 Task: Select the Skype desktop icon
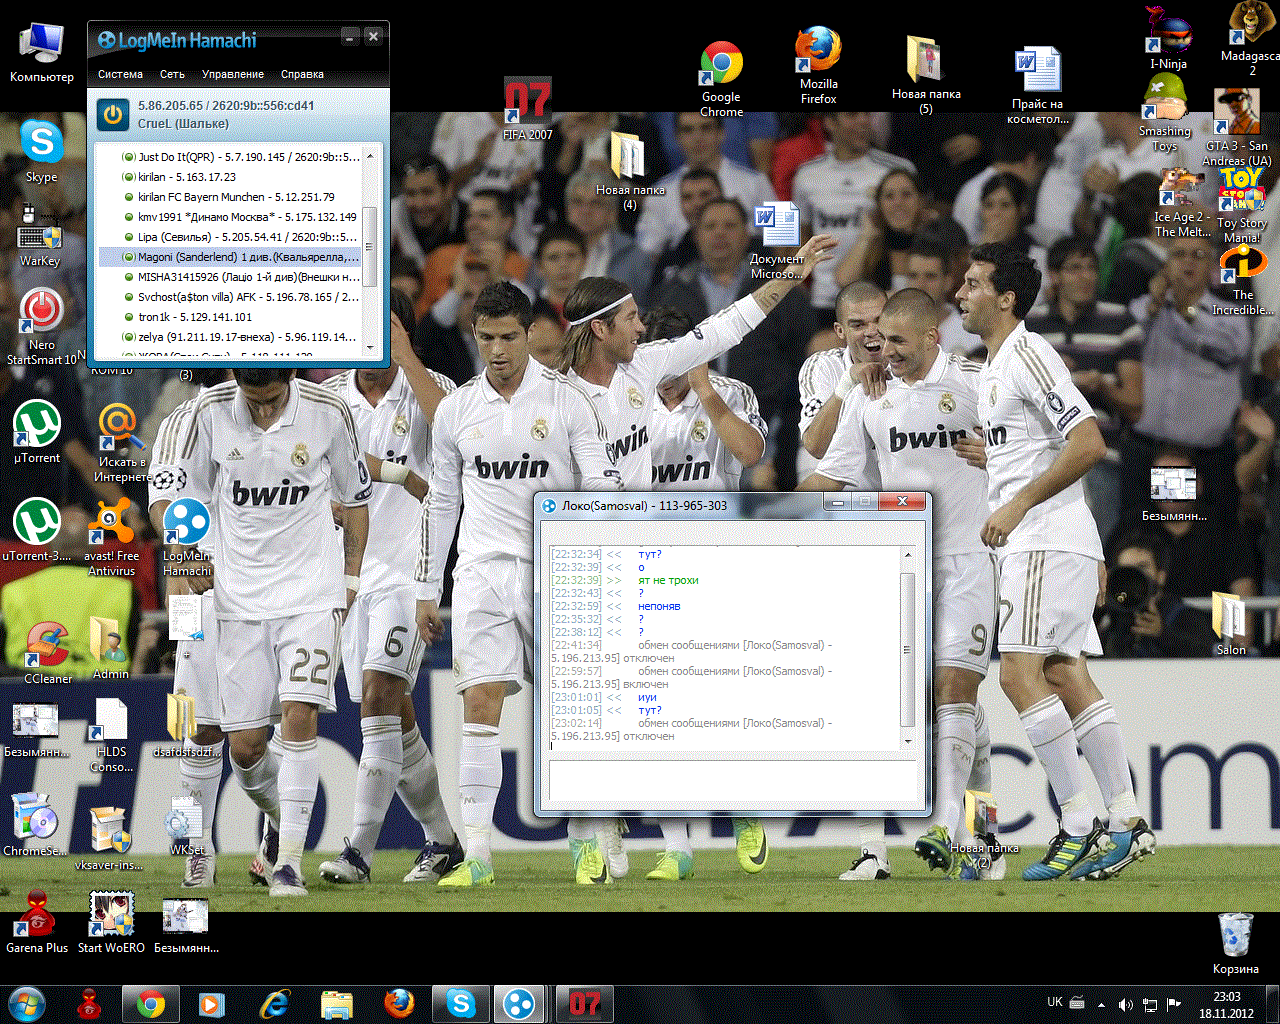[42, 150]
